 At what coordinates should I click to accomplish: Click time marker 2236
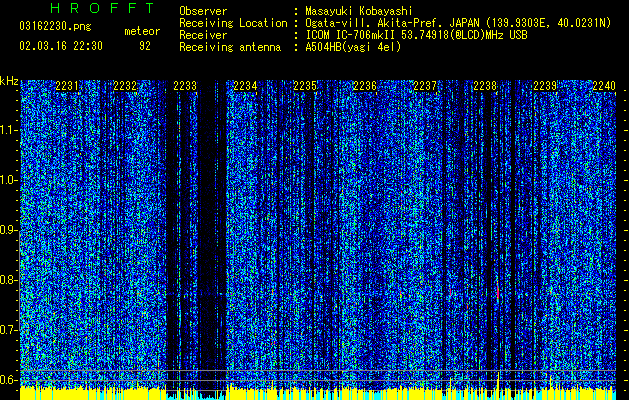(x=365, y=86)
